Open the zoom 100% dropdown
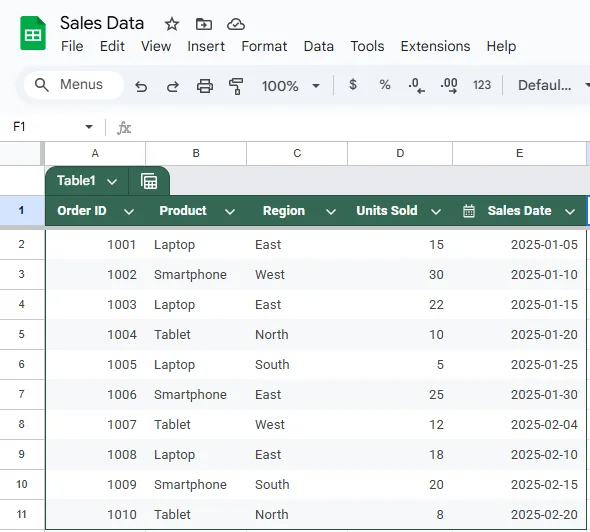The image size is (590, 532). (290, 86)
